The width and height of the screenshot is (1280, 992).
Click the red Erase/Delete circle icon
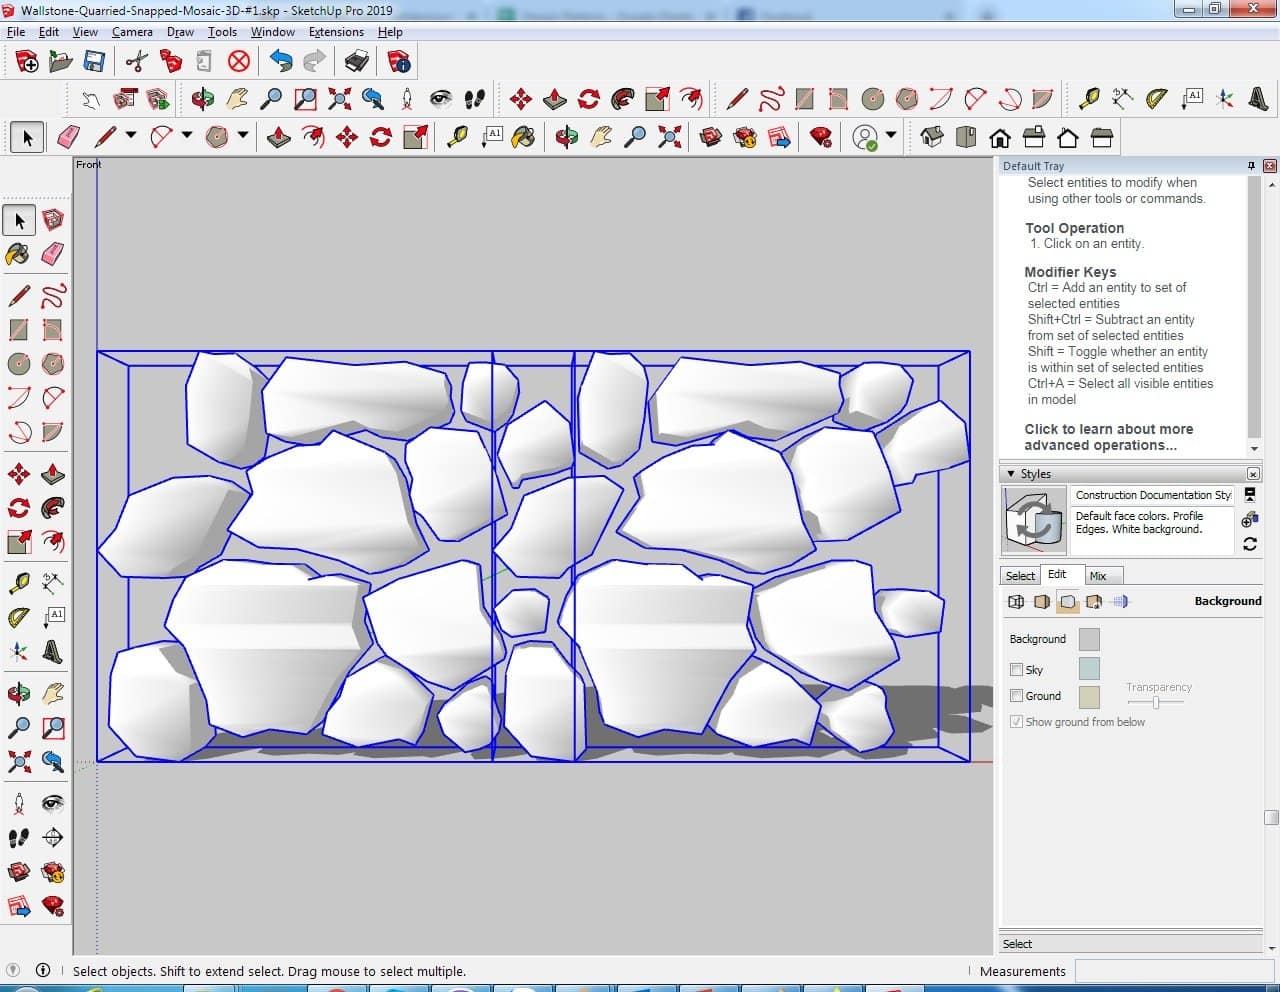(x=238, y=62)
